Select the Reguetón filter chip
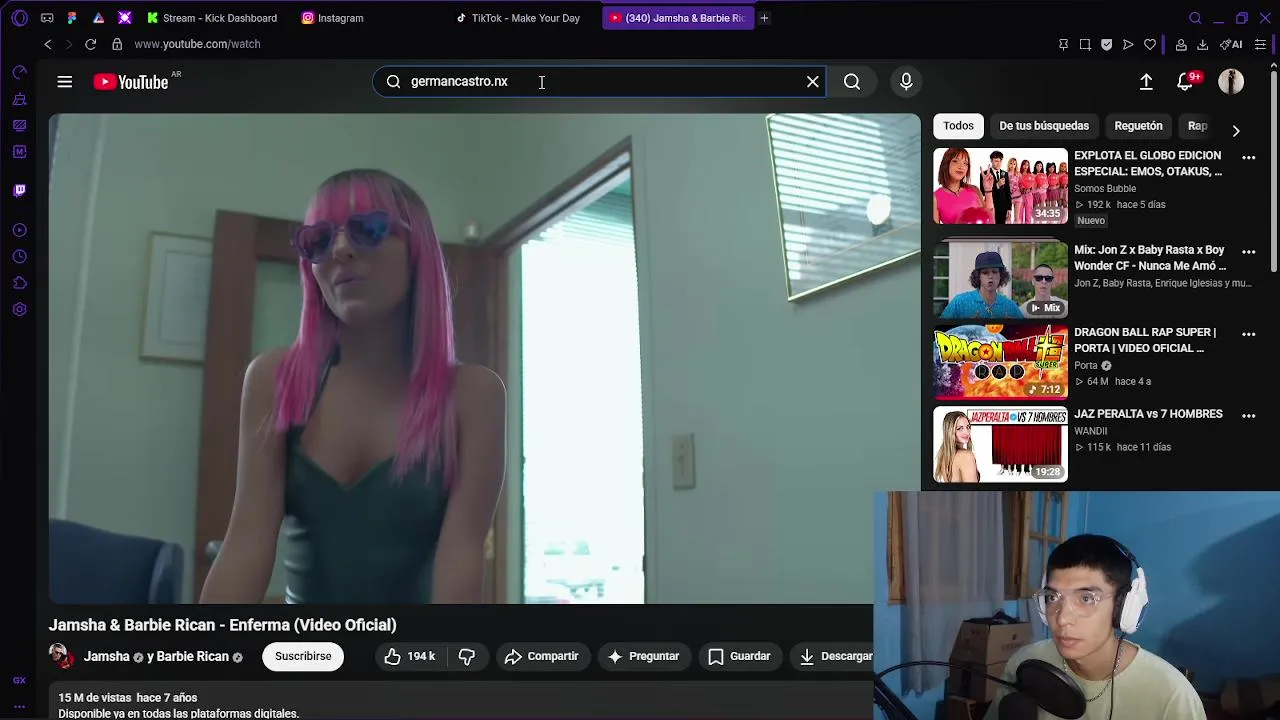 tap(1138, 126)
